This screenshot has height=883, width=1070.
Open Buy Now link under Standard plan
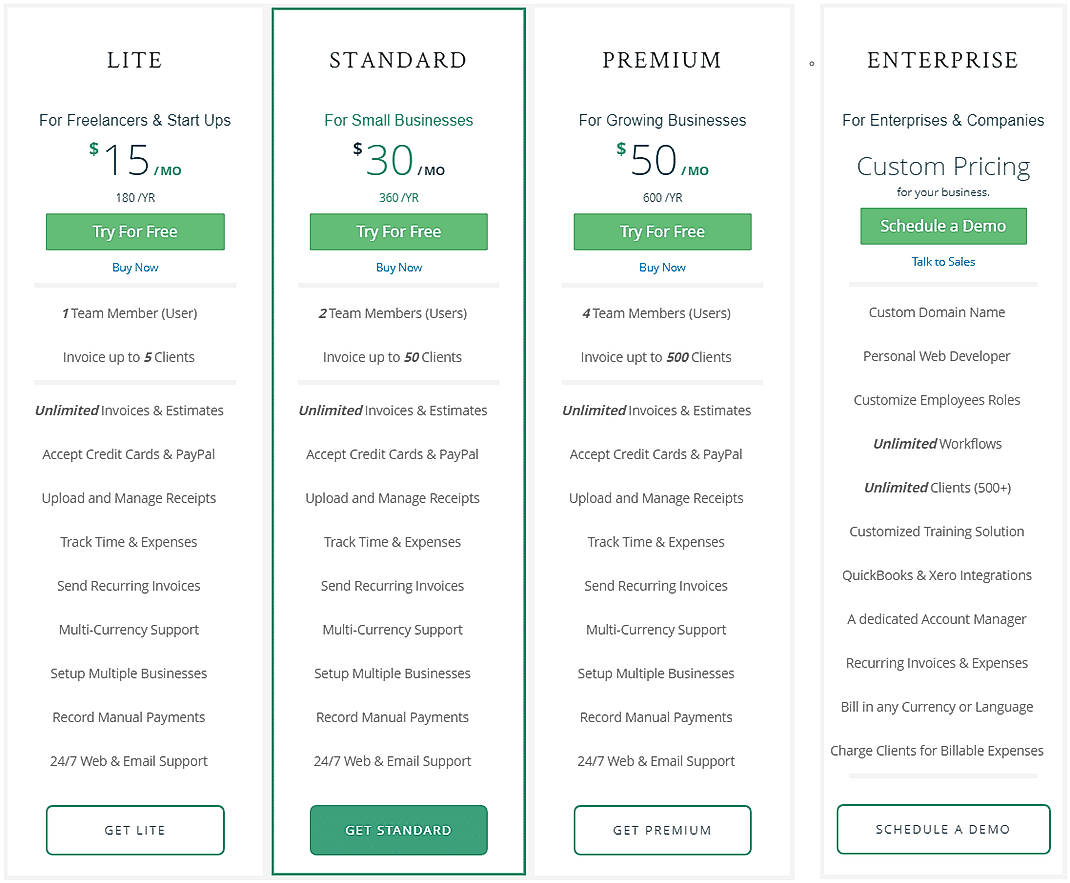[x=398, y=267]
